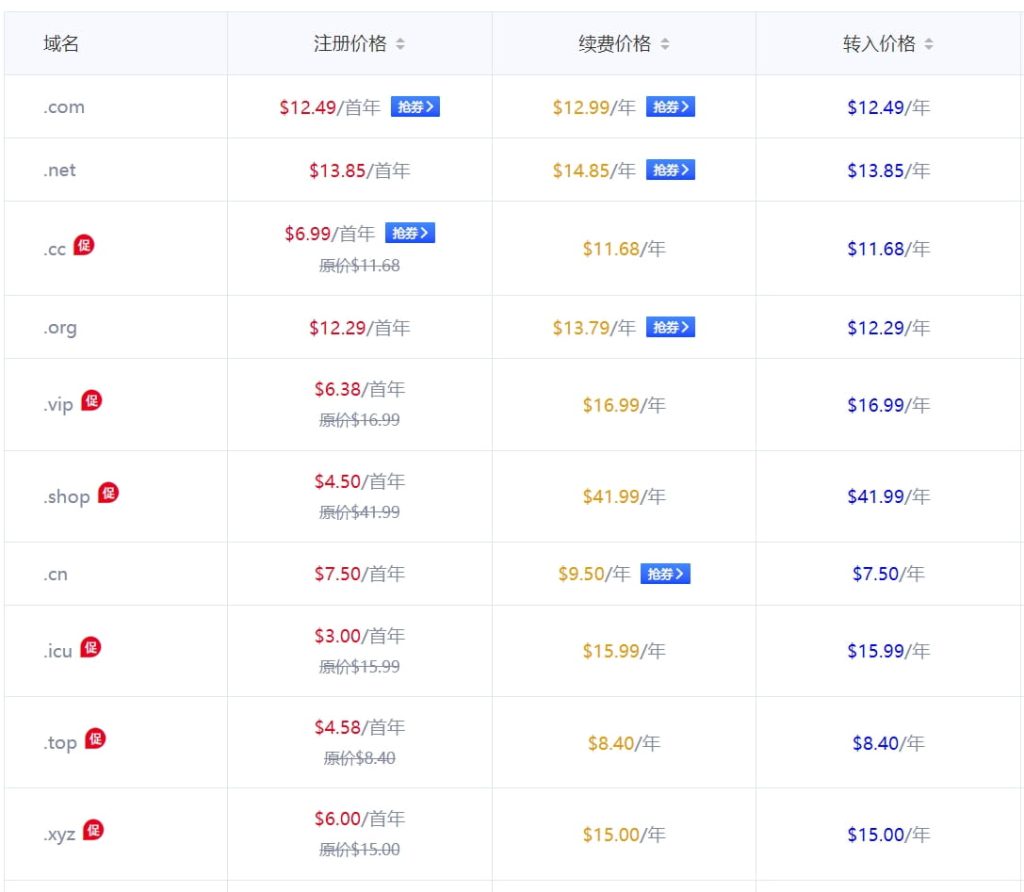This screenshot has width=1024, height=892.
Task: Click 抢券 button in .net renewal column
Action: coord(670,170)
